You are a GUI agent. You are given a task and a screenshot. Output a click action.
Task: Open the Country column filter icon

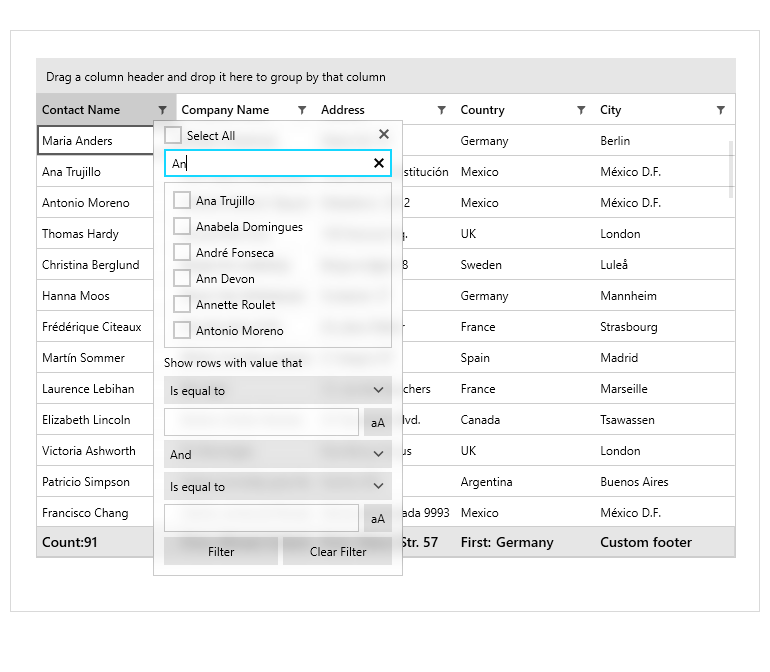click(581, 110)
